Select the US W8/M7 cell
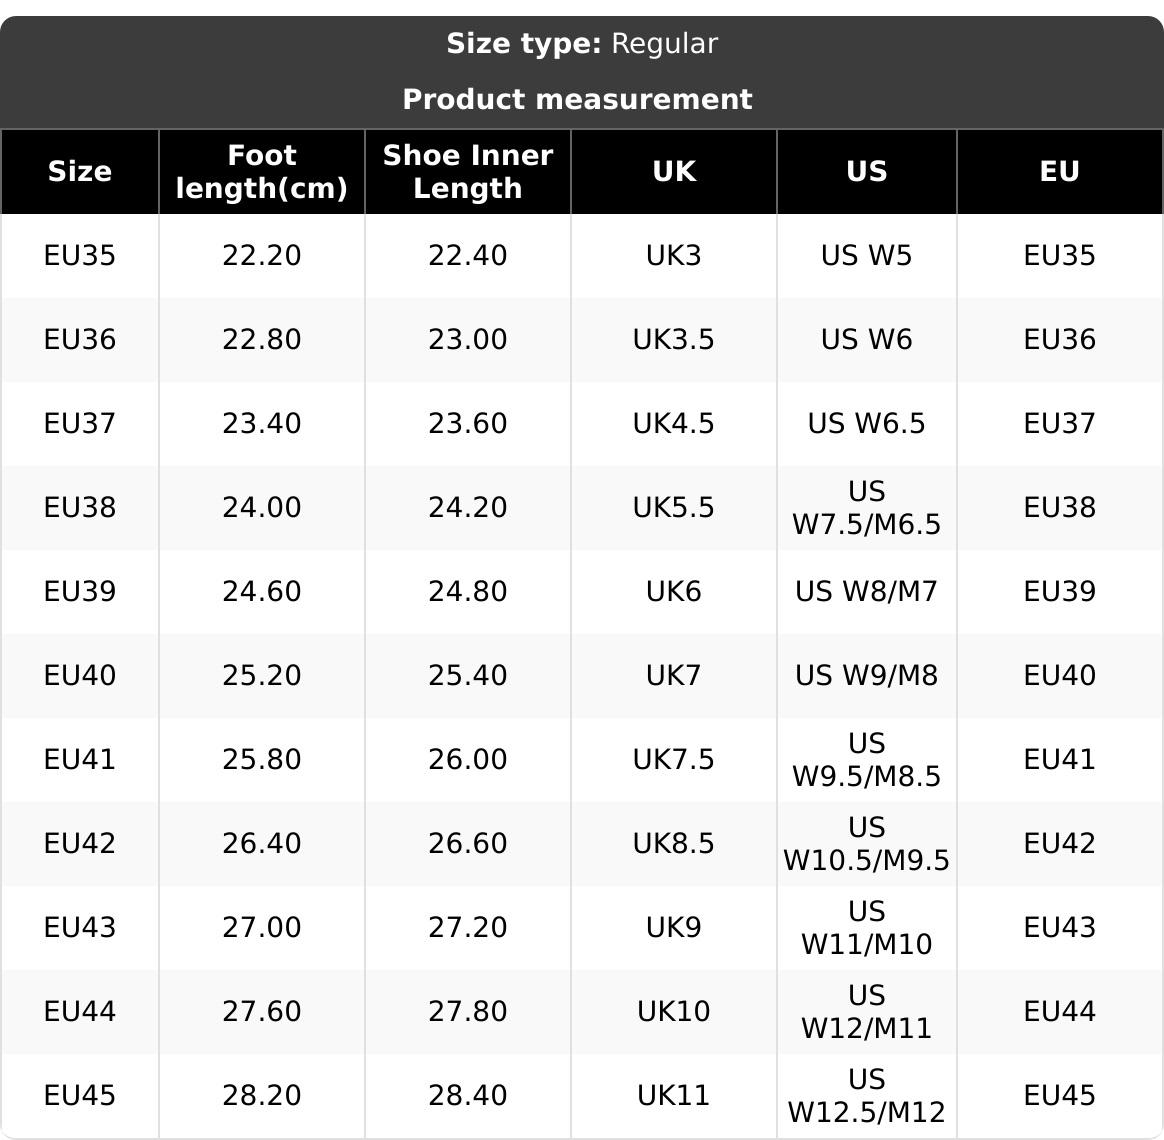 (867, 592)
